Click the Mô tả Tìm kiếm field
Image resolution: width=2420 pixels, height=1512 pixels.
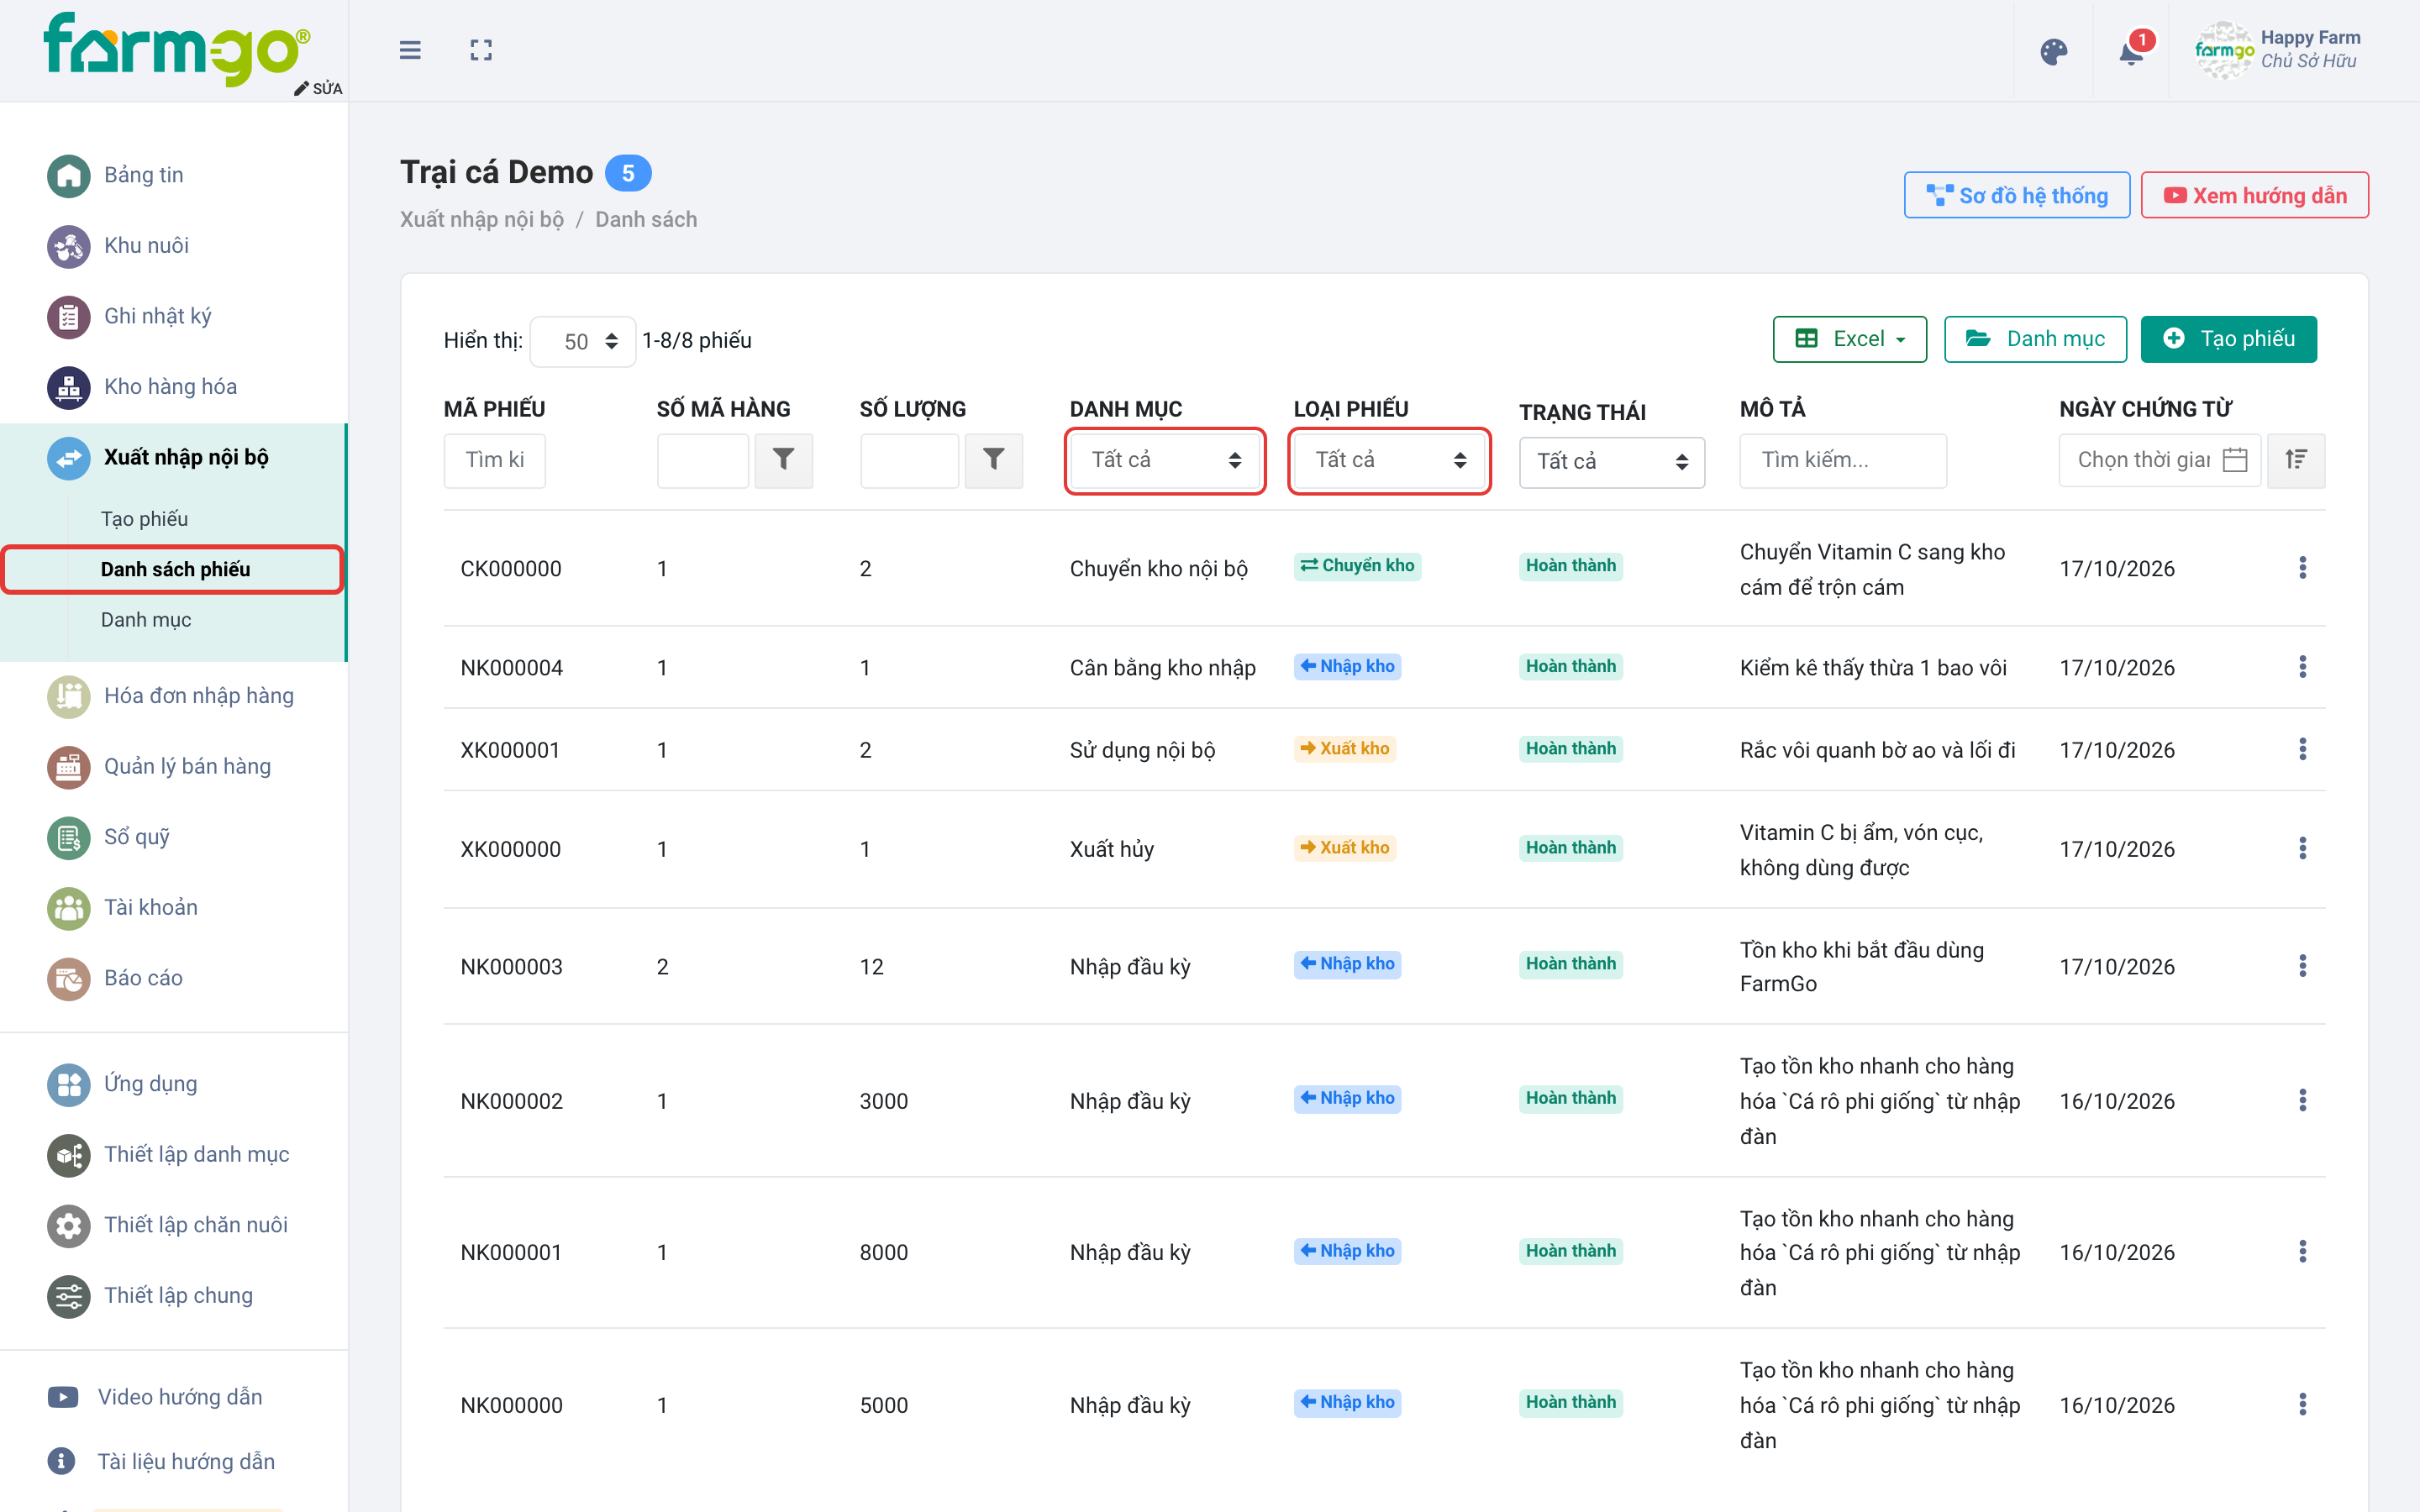tap(1842, 460)
